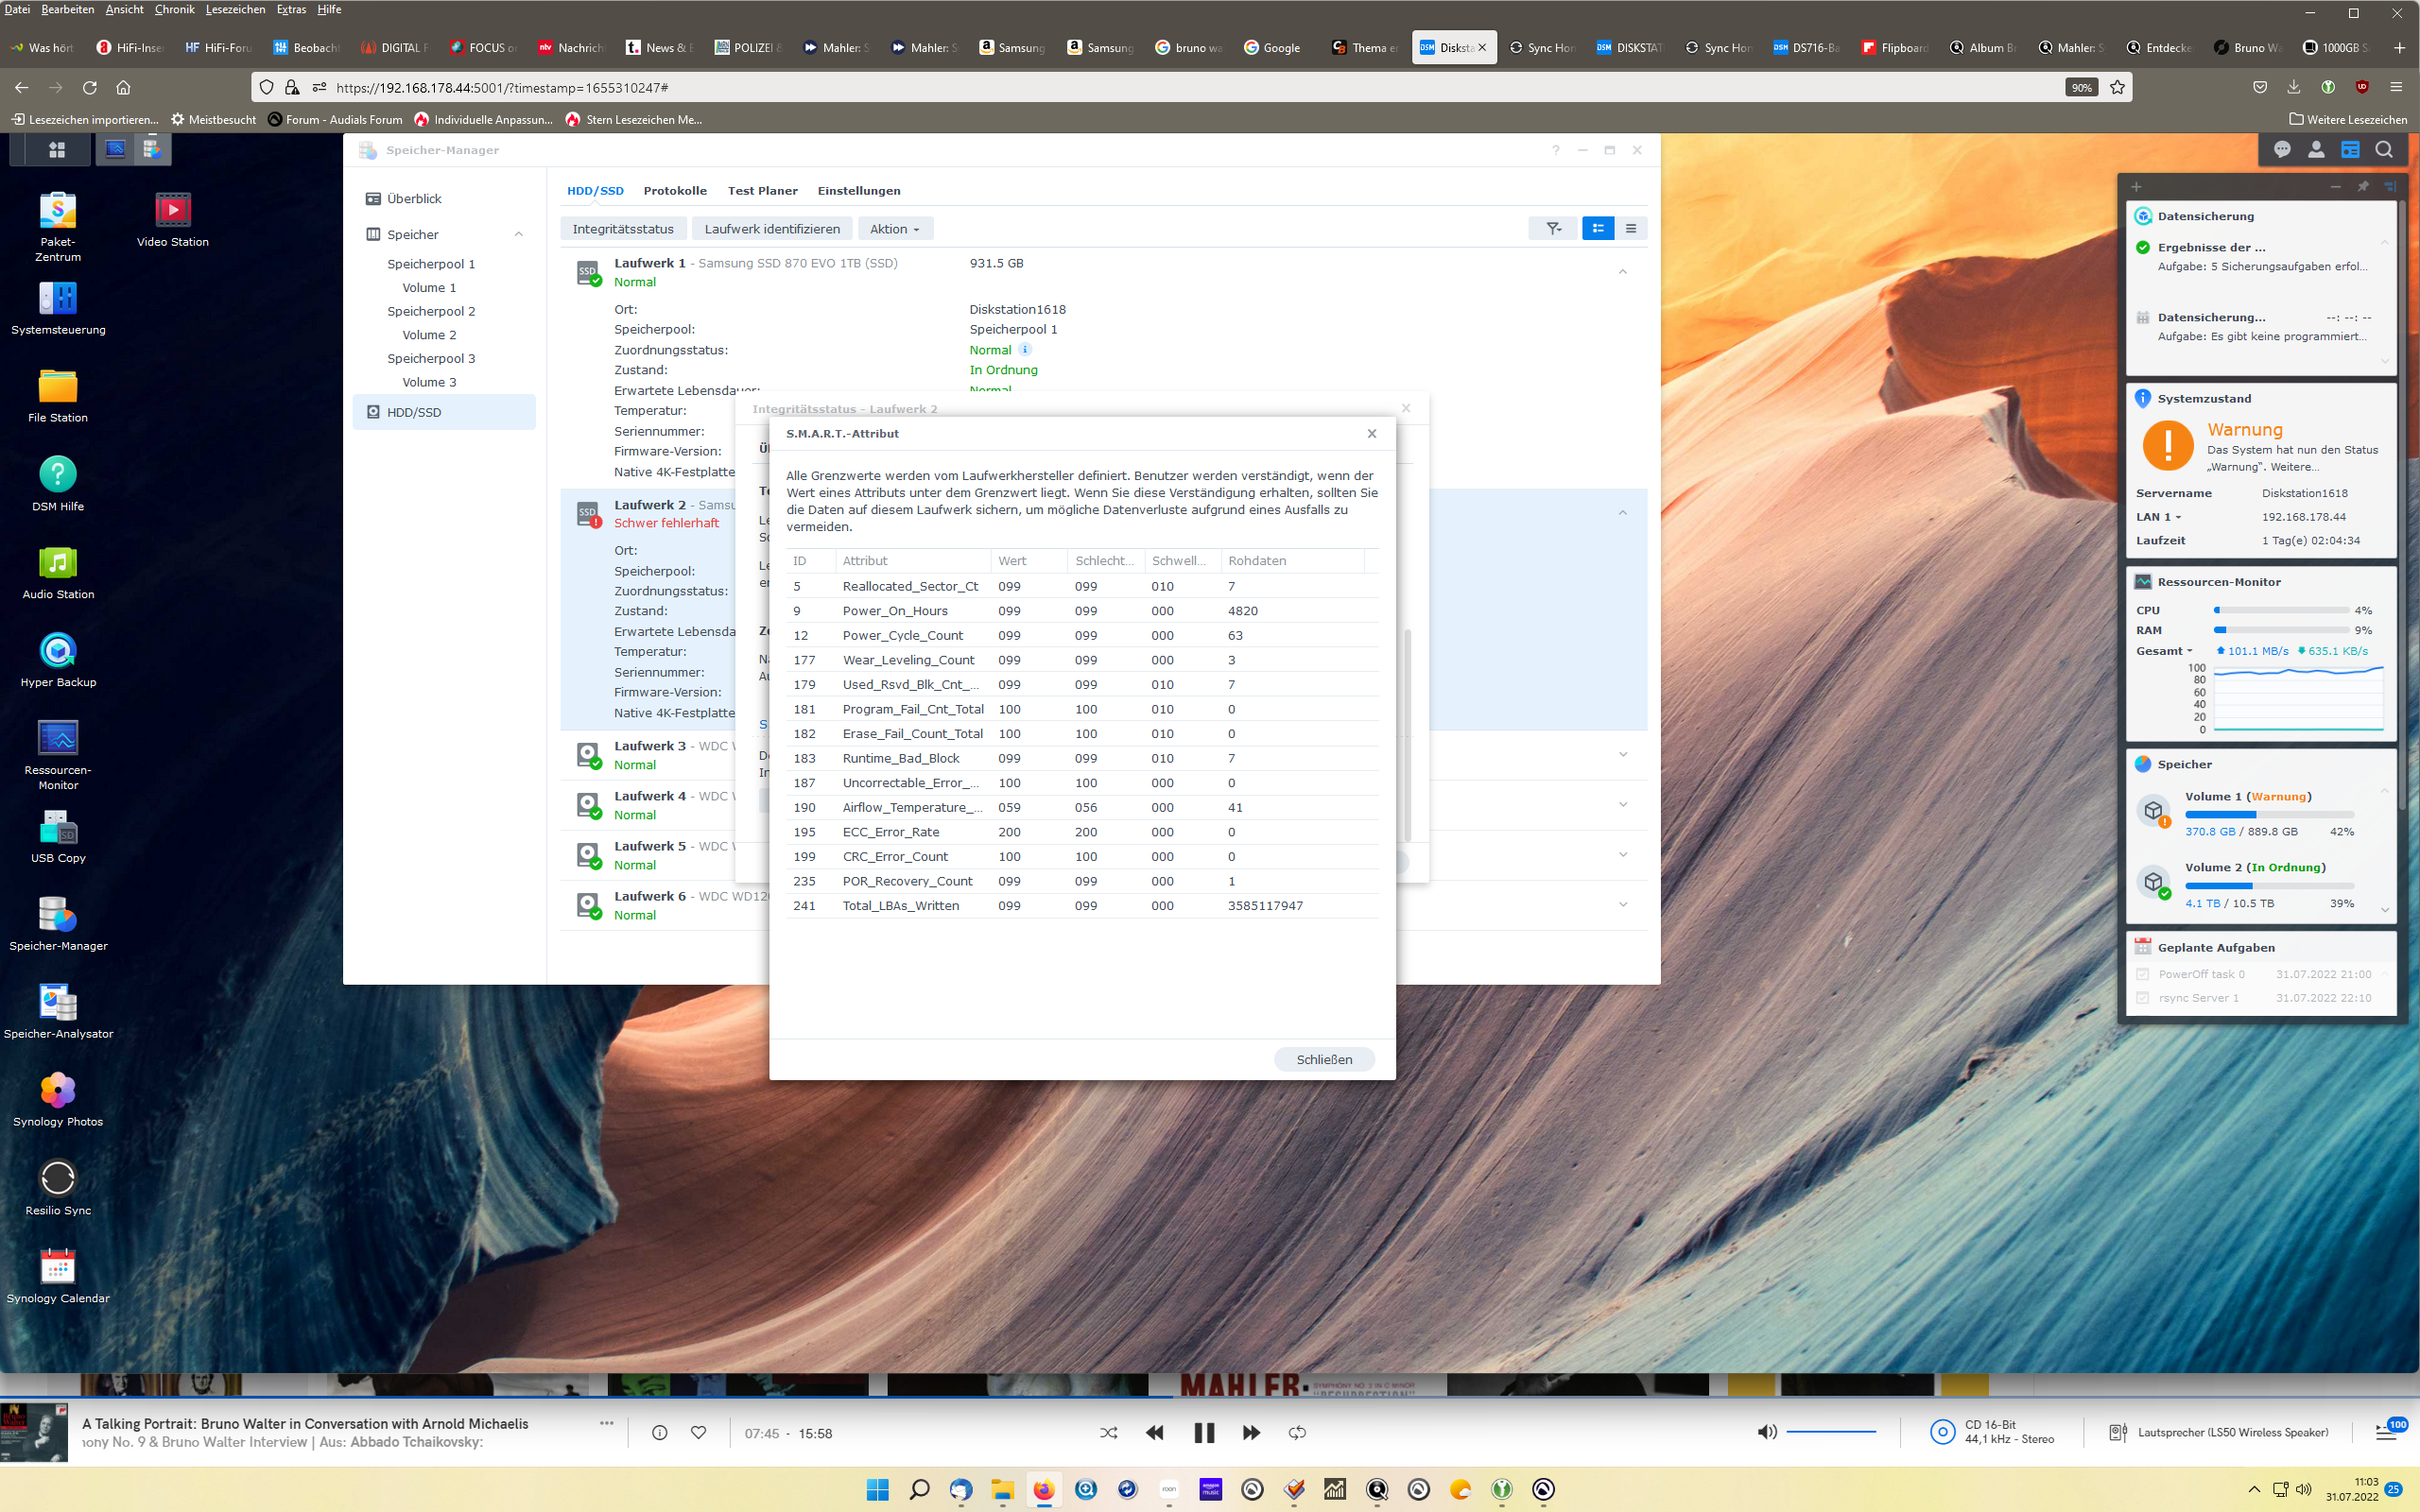Open Gesamt dropdown in Ressourcen-Monitor

(2165, 651)
